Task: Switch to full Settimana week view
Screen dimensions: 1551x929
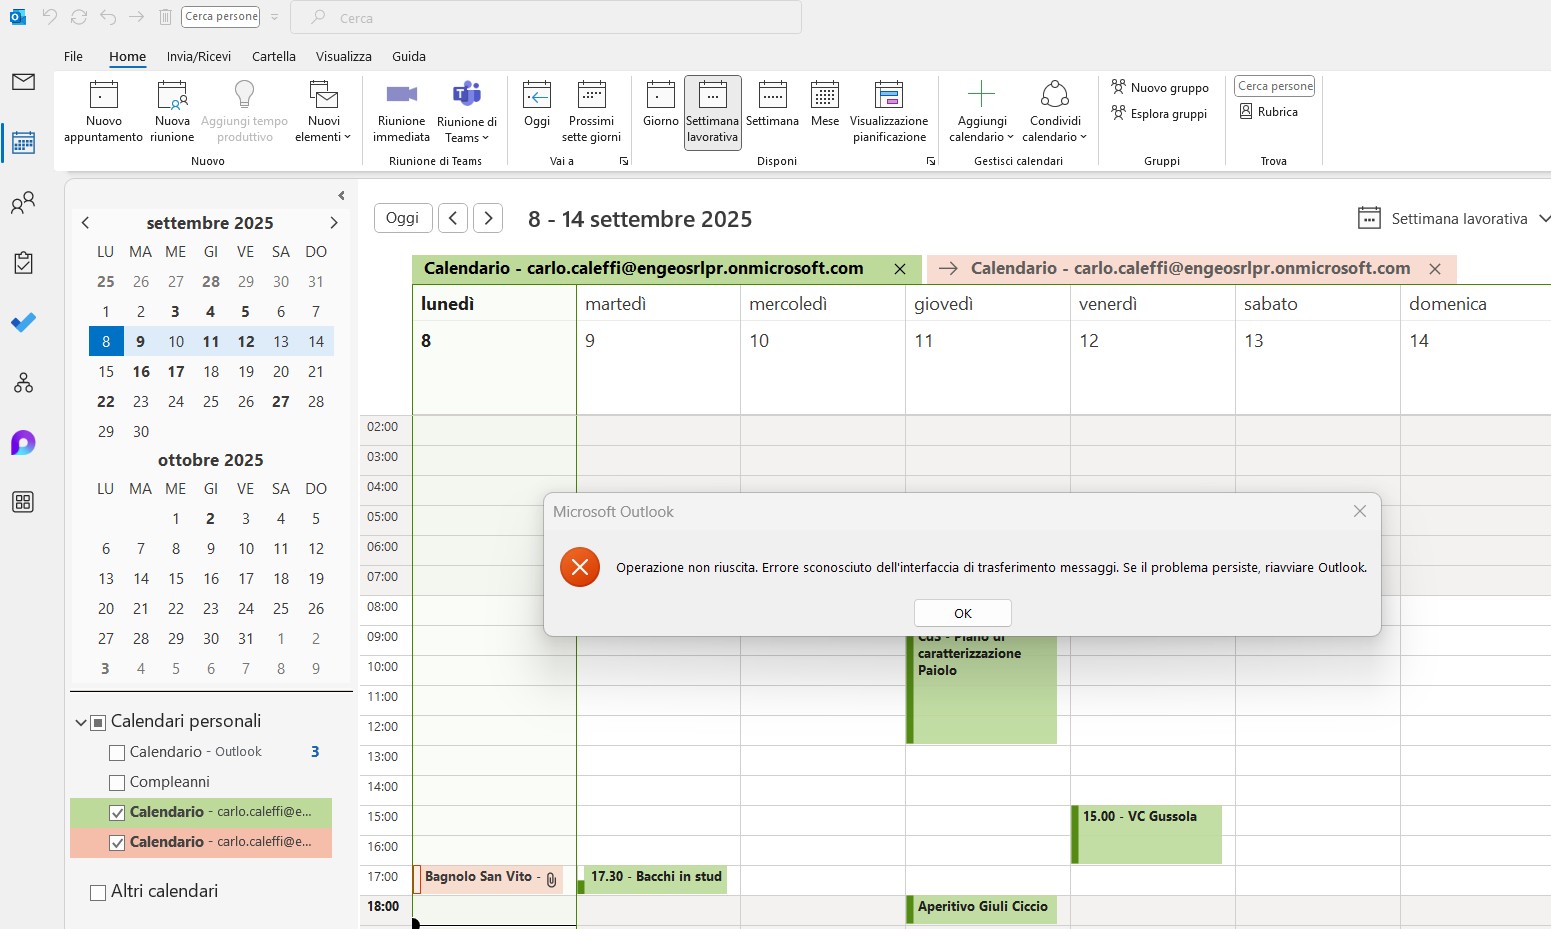Action: coord(772,105)
